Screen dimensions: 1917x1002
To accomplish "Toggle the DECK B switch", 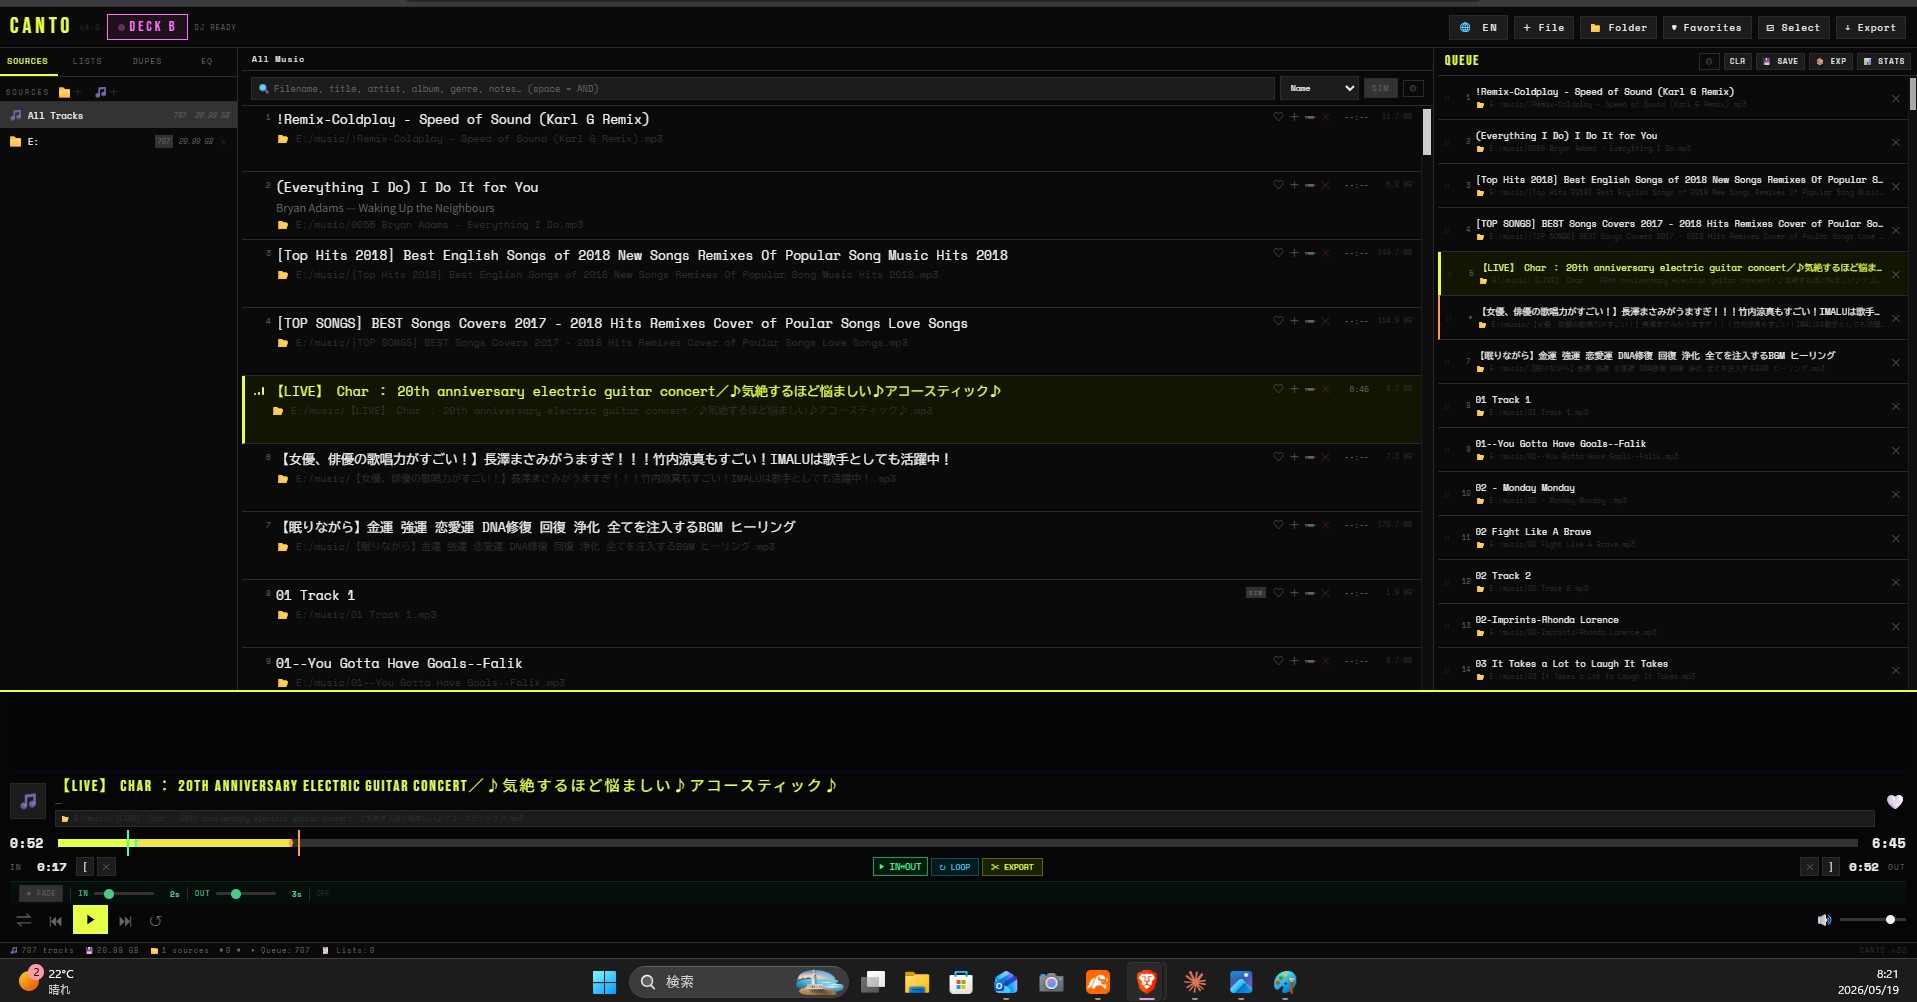I will [x=147, y=27].
